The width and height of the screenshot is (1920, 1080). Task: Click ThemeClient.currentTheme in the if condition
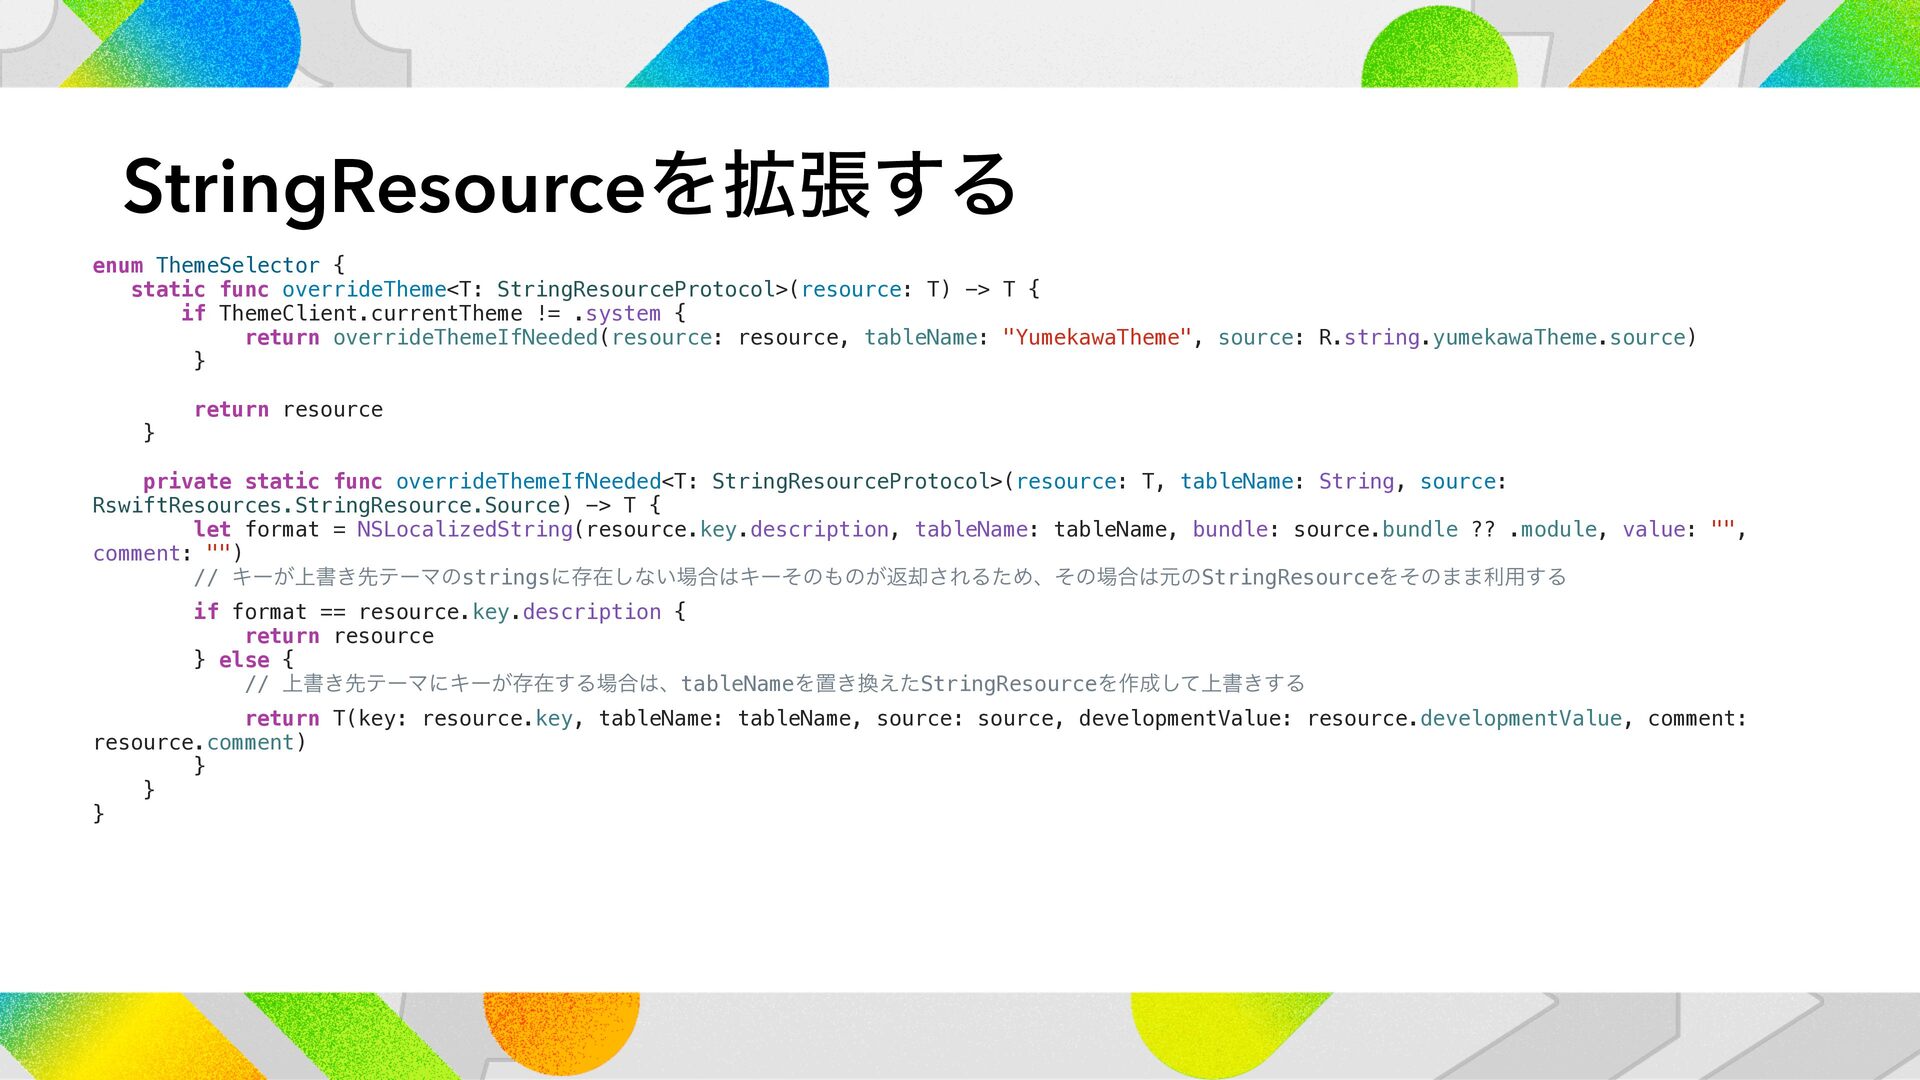coord(370,313)
